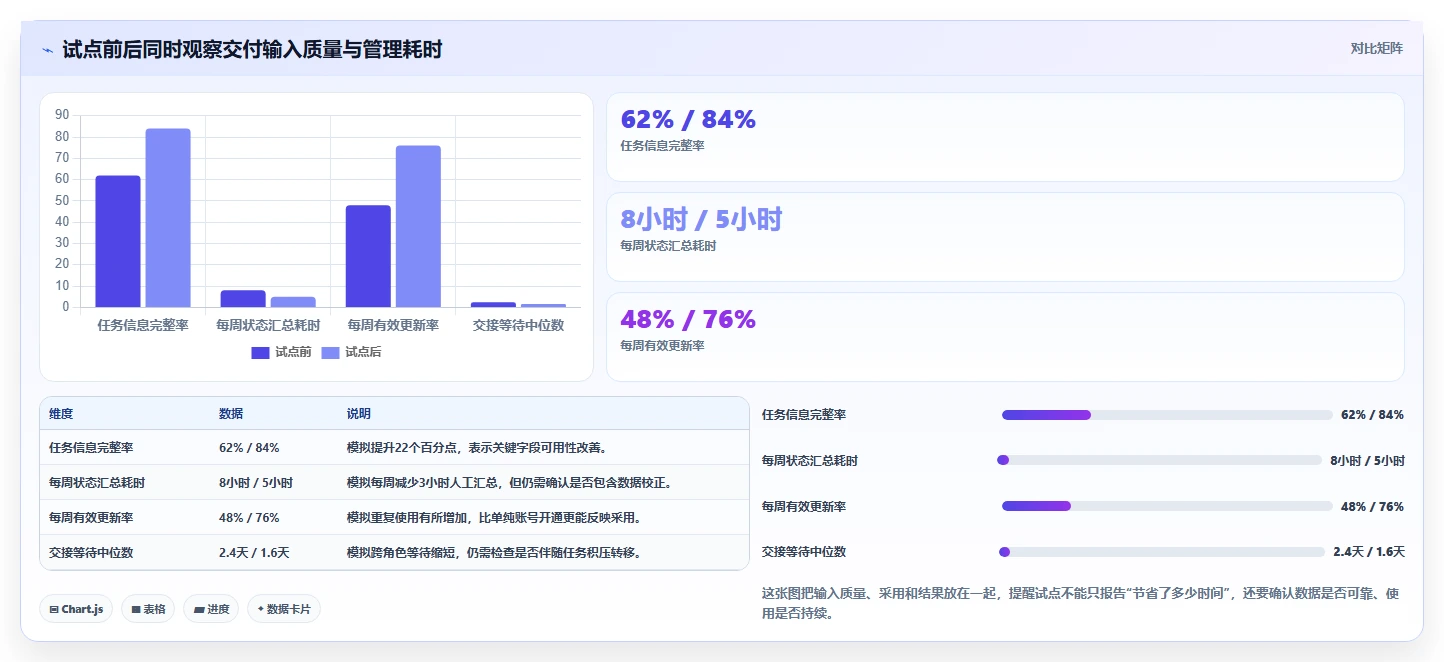Click the 交接等待中位数 progress bar

[x=1162, y=552]
